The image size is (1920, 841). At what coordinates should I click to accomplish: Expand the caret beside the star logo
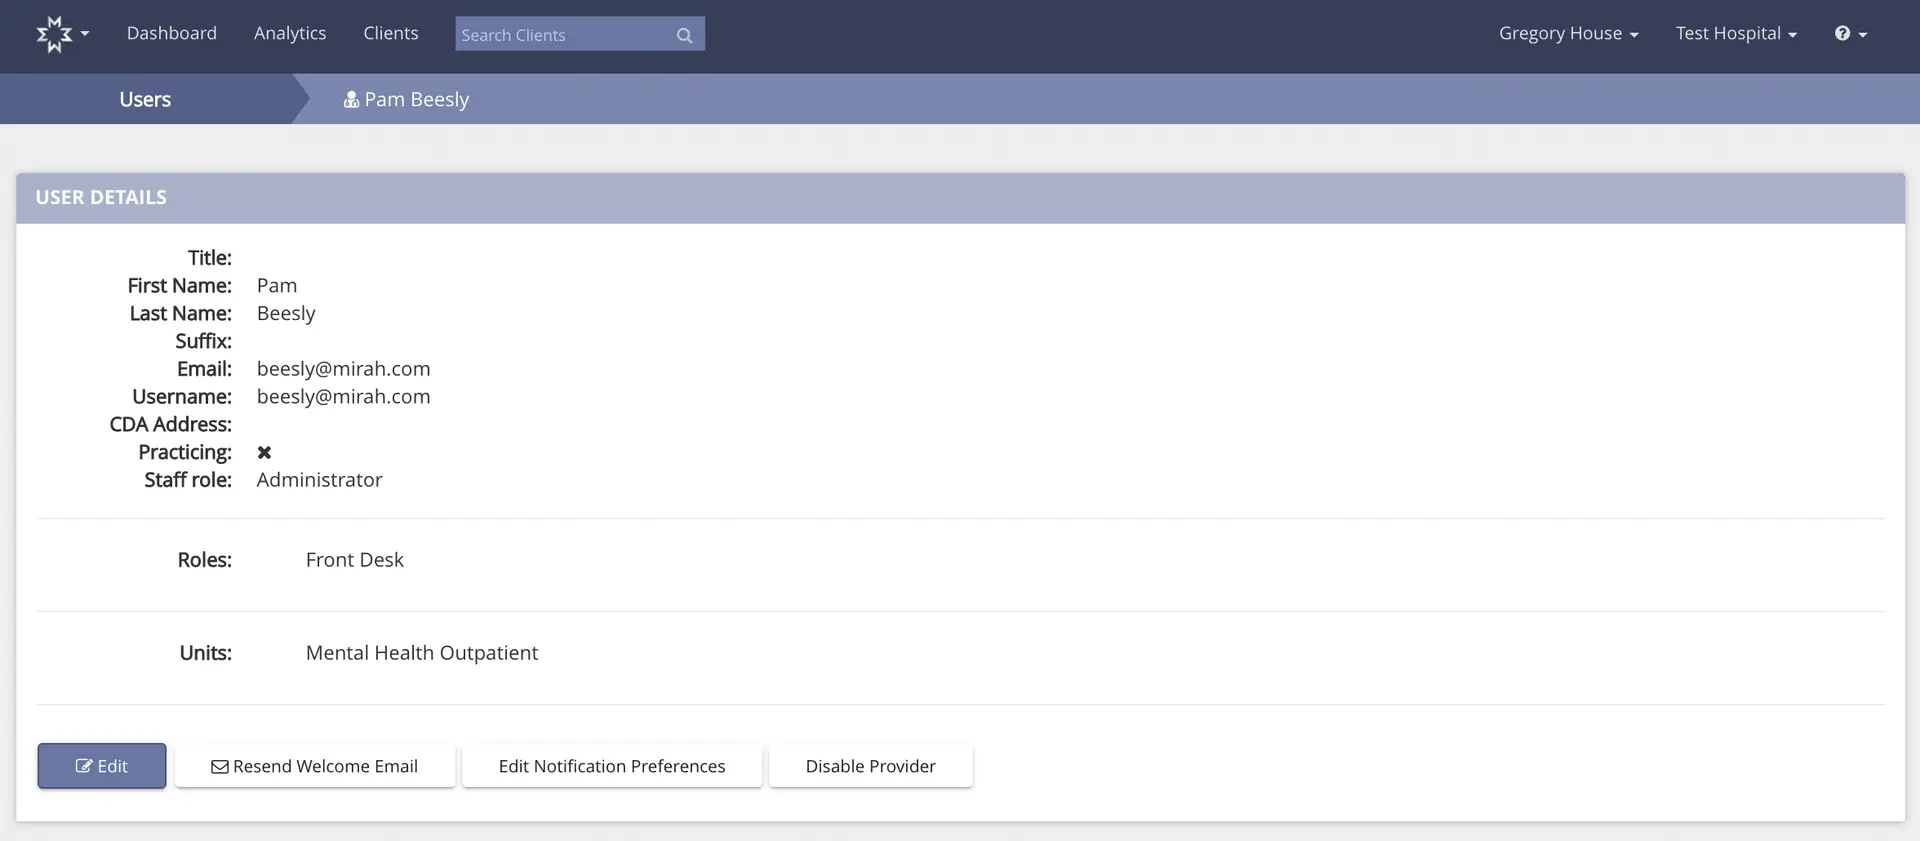click(85, 34)
